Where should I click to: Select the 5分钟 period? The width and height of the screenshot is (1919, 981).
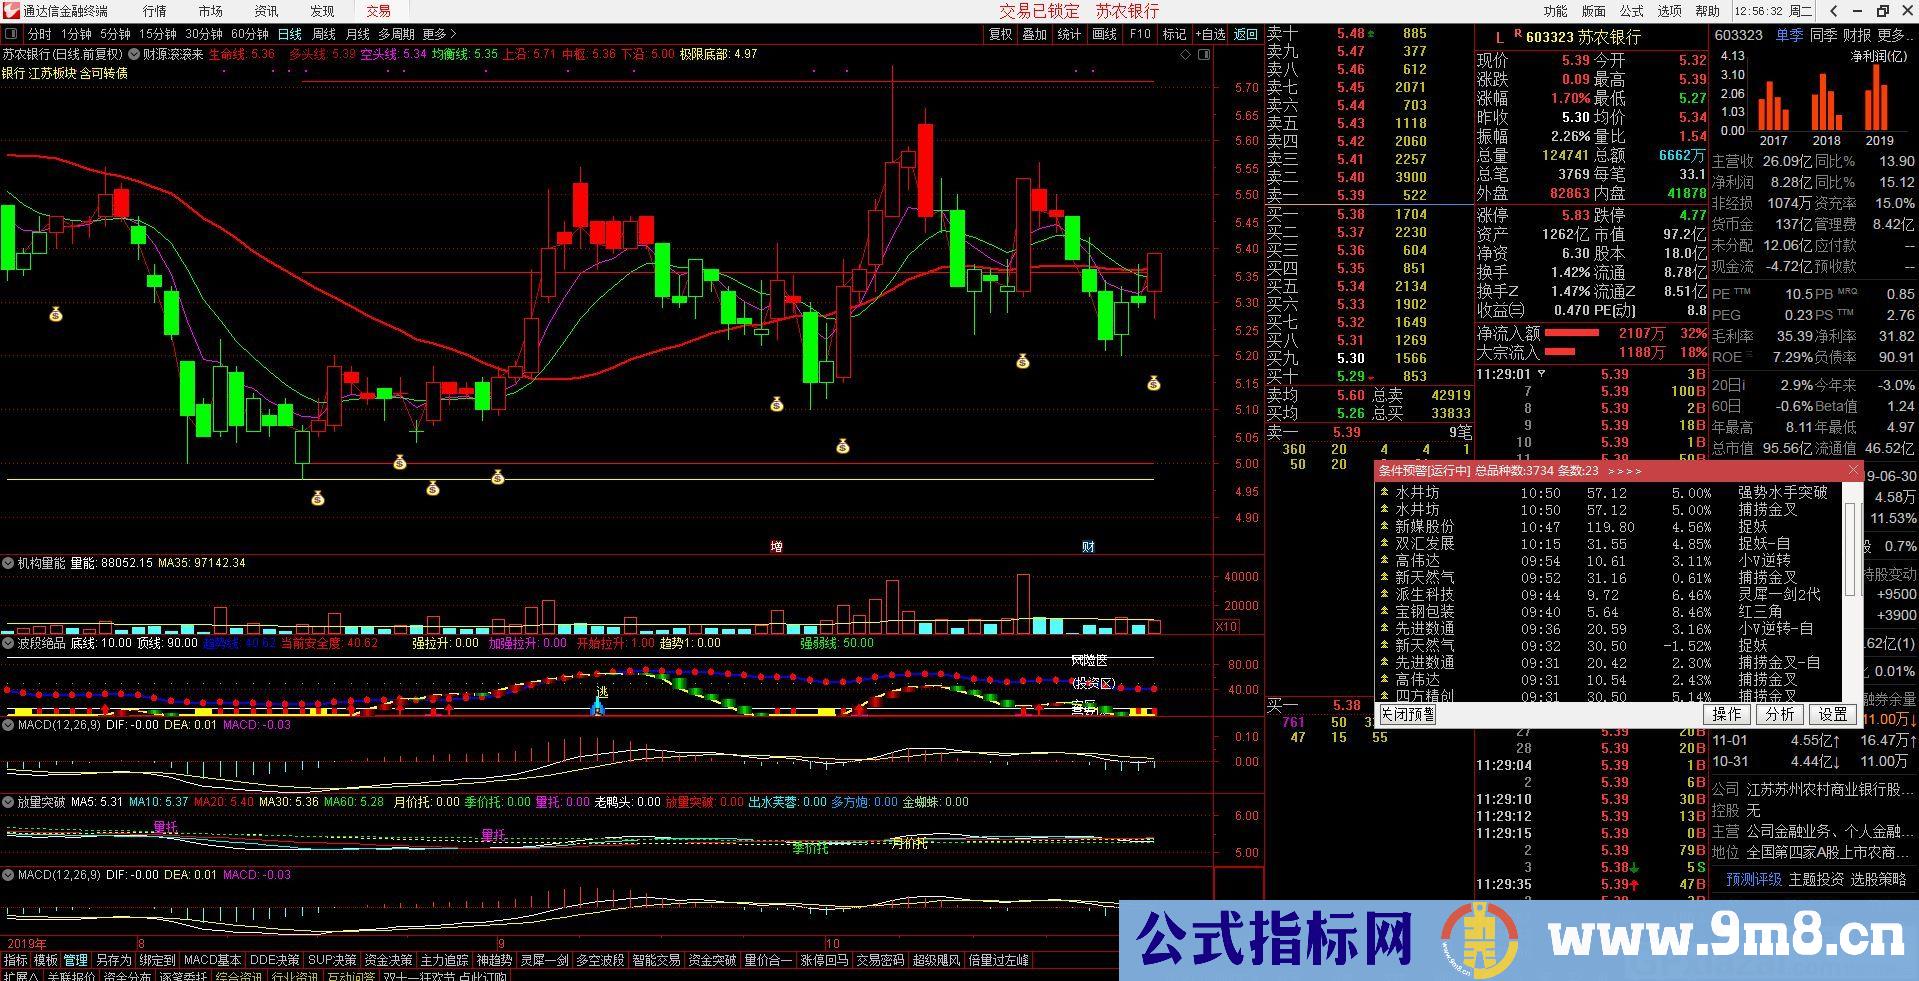pos(115,34)
